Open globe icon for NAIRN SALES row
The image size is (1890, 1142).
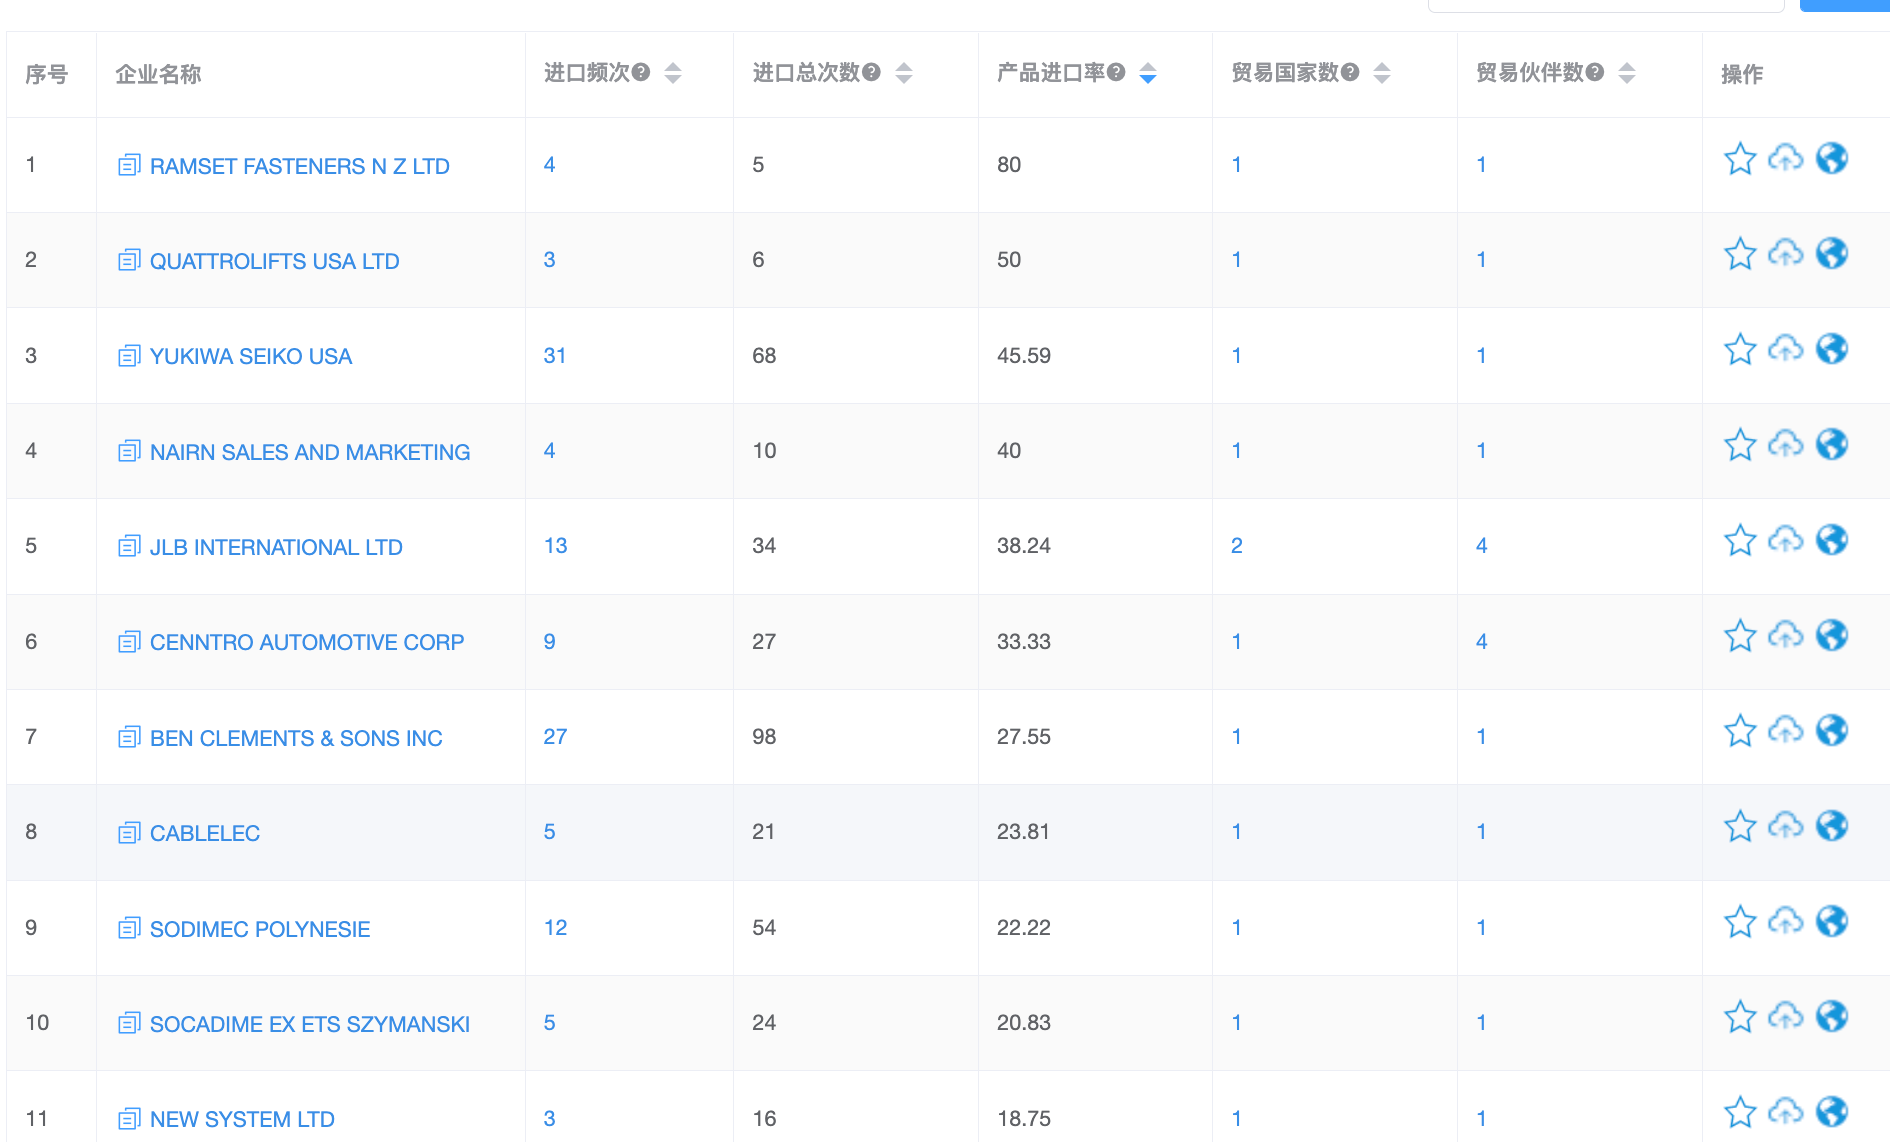pyautogui.click(x=1832, y=444)
